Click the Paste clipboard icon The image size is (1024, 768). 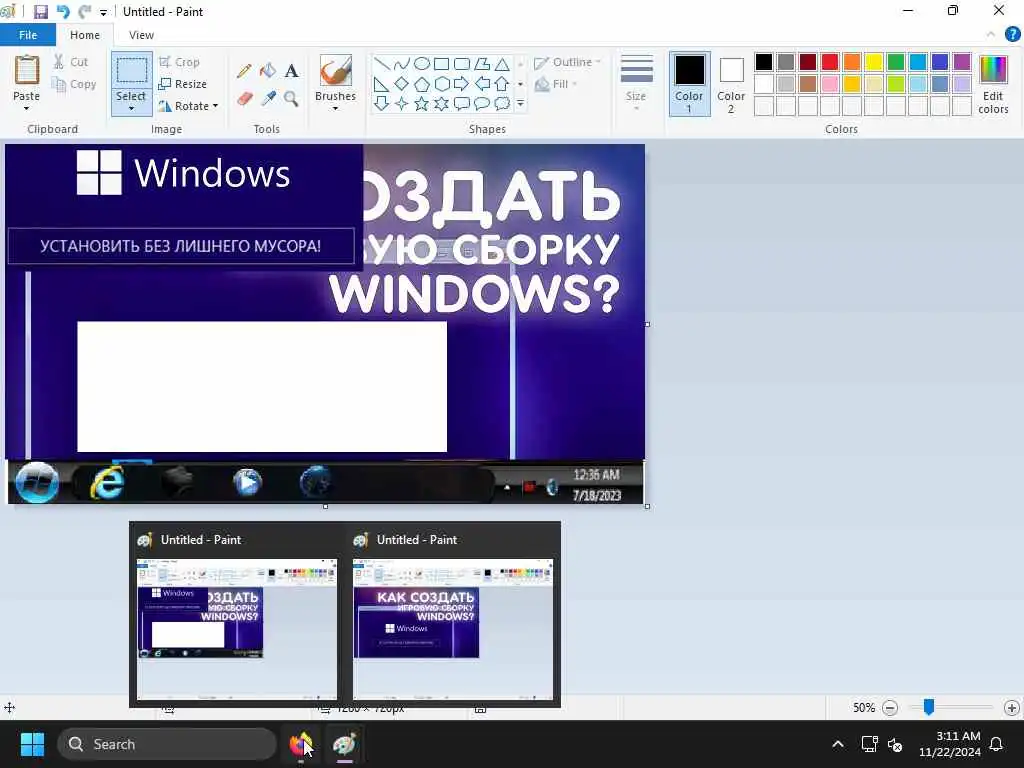click(x=27, y=71)
